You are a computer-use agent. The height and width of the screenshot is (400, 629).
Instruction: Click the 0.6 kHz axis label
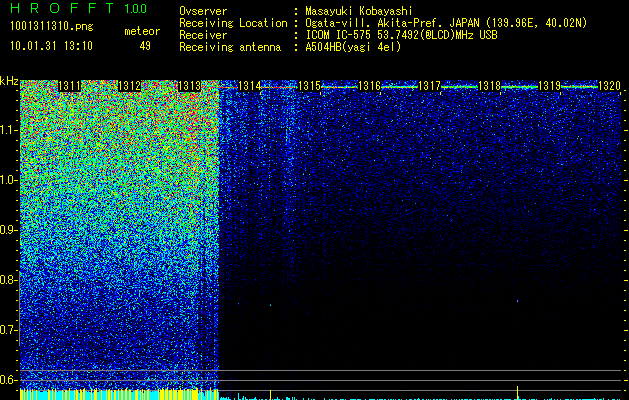click(9, 380)
